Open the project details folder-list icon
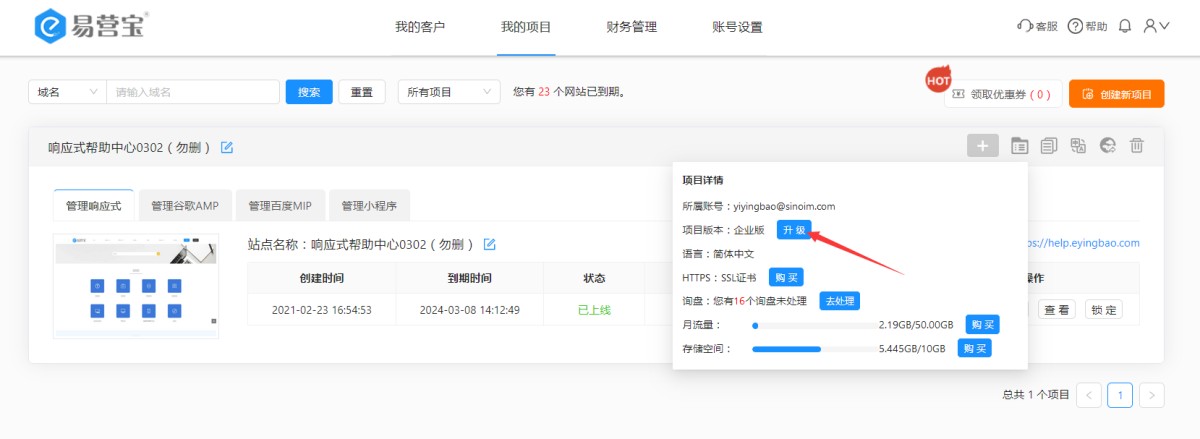Viewport: 1200px width, 439px height. click(x=1019, y=146)
